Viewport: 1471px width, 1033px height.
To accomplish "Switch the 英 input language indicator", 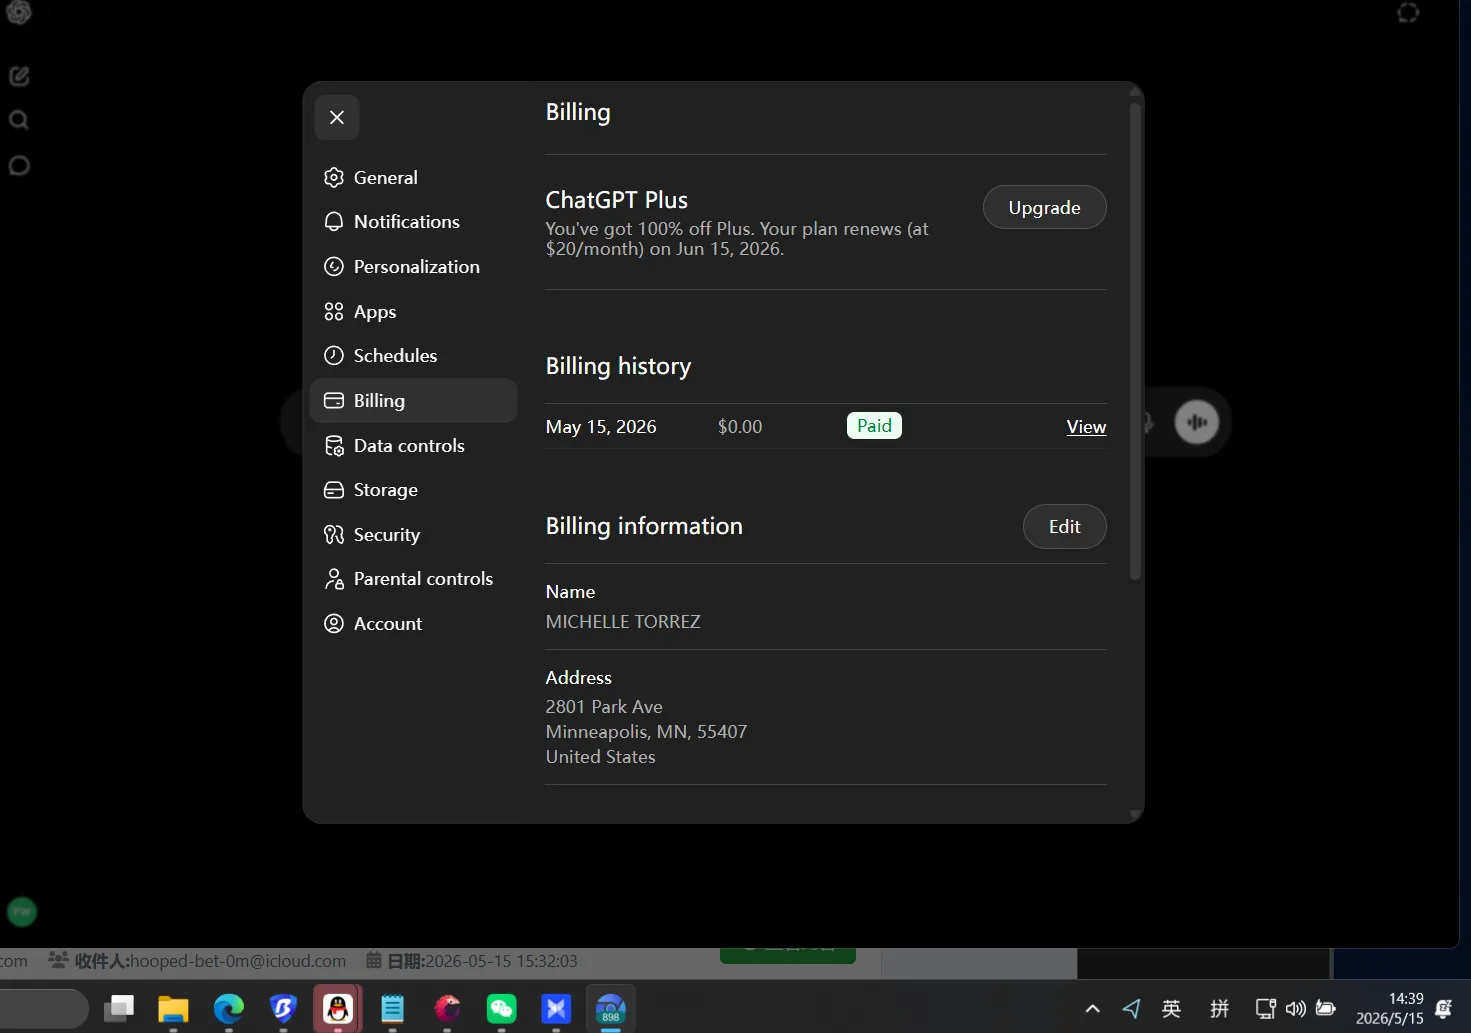I will click(1172, 1009).
